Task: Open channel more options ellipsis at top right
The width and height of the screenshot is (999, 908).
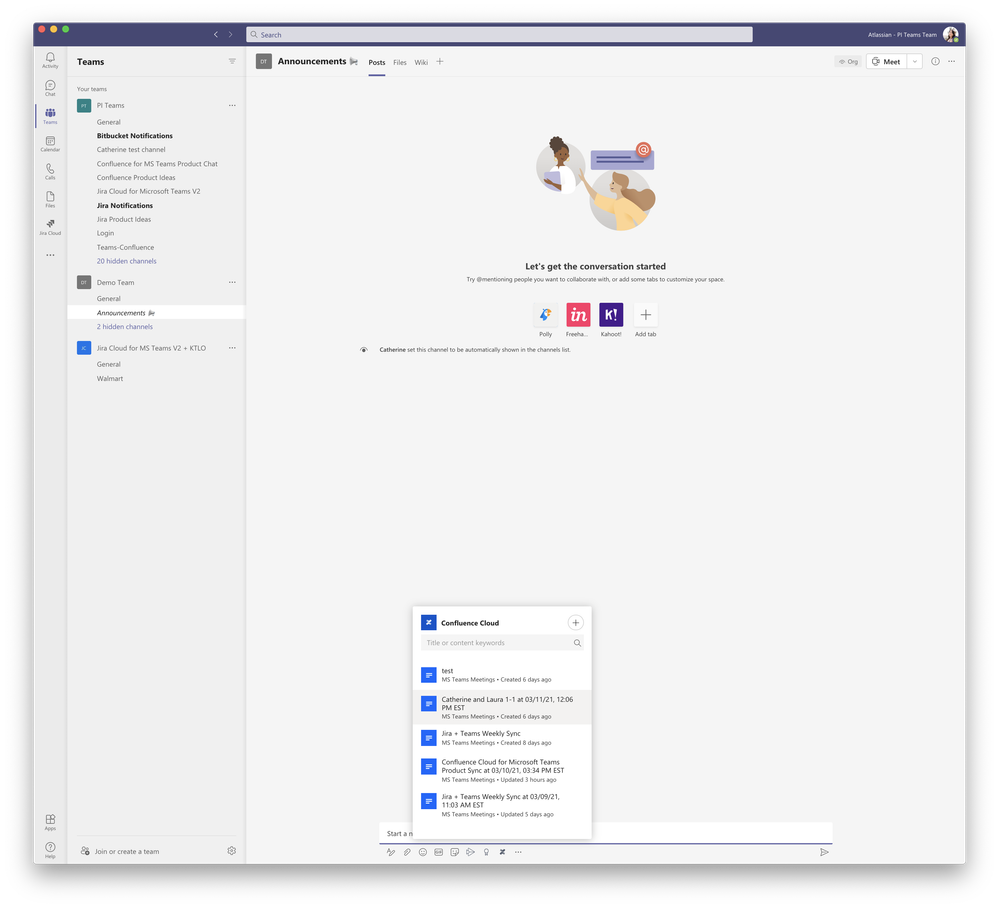Action: [x=951, y=61]
